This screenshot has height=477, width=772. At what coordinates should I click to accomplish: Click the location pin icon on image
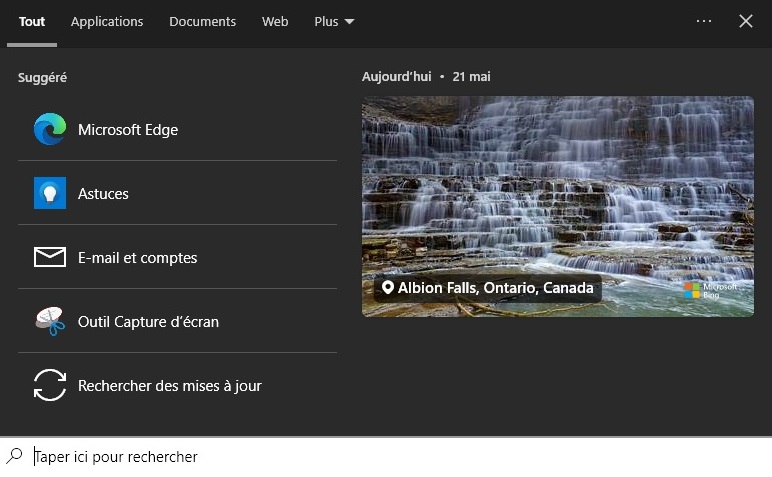387,287
